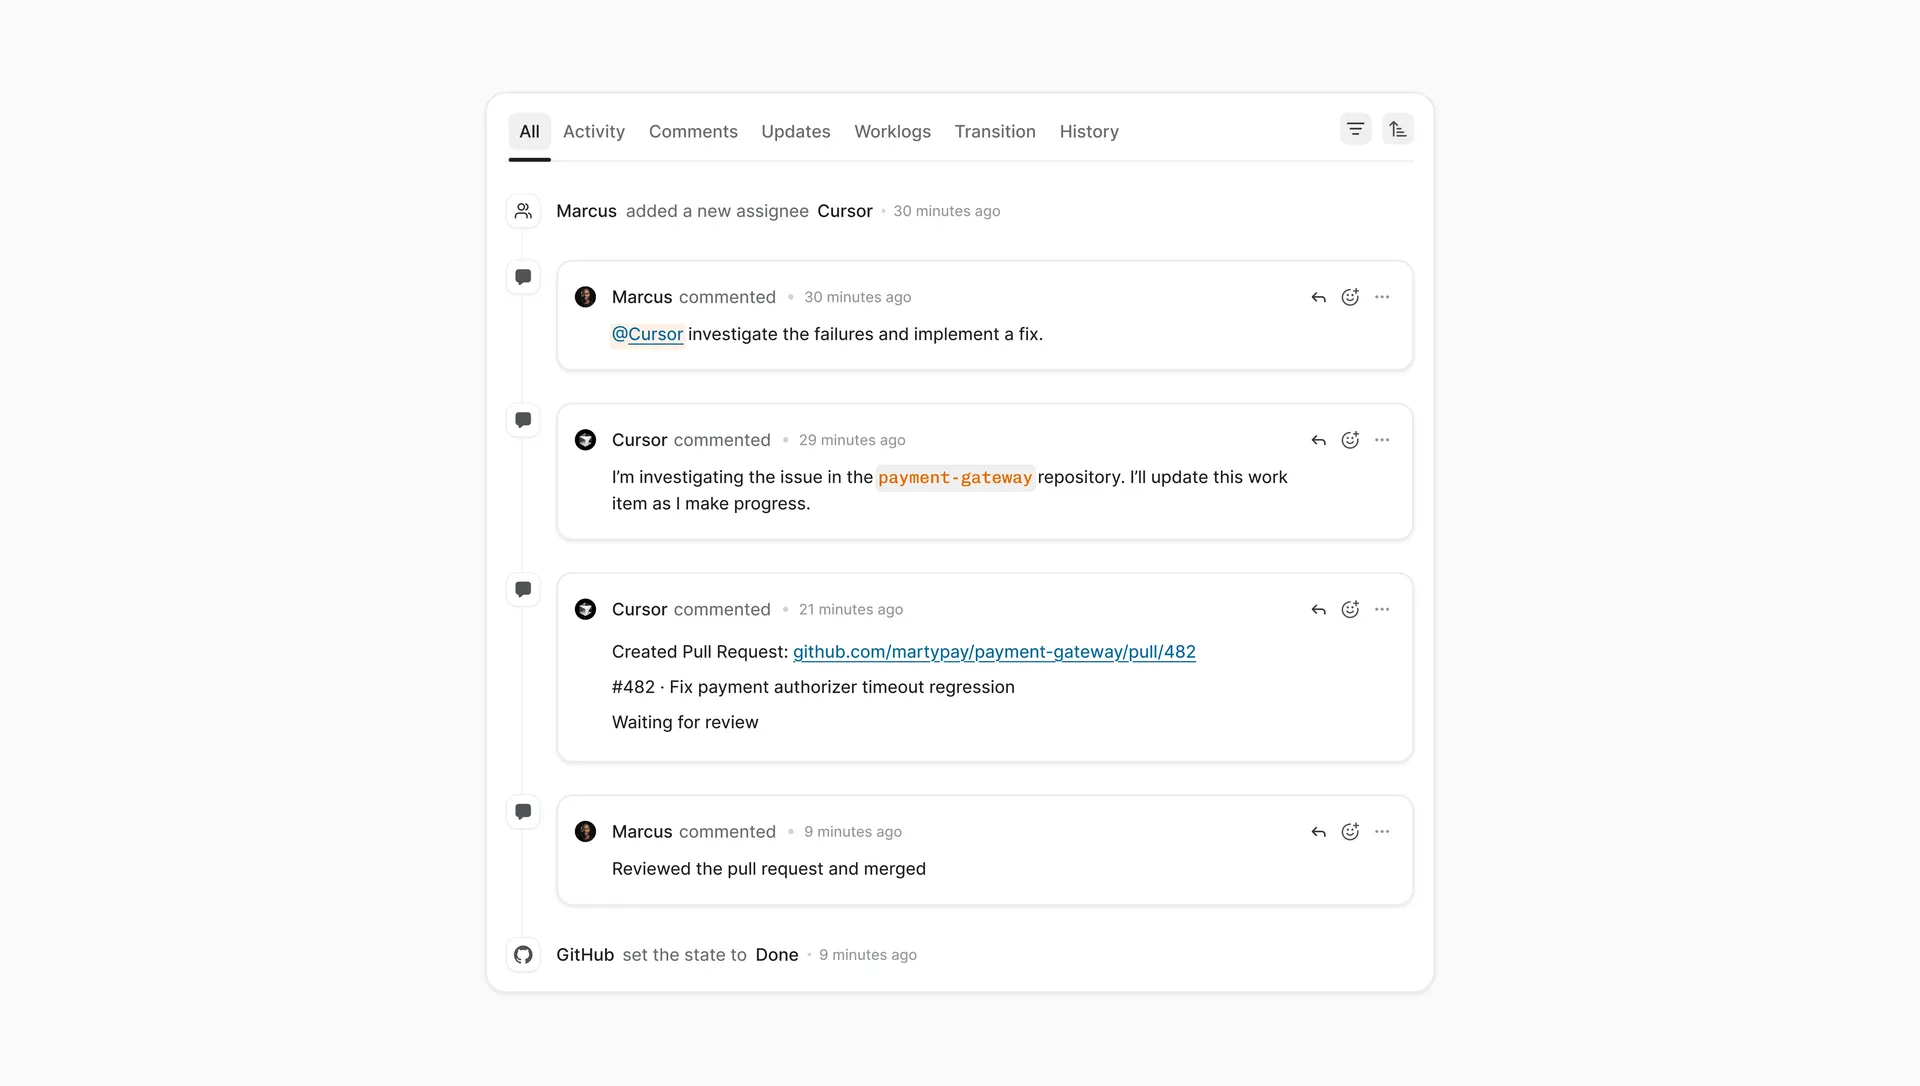Screen dimensions: 1920x1086
Task: Add reaction to Cursor's 29 minutes ago comment
Action: pyautogui.click(x=1350, y=440)
